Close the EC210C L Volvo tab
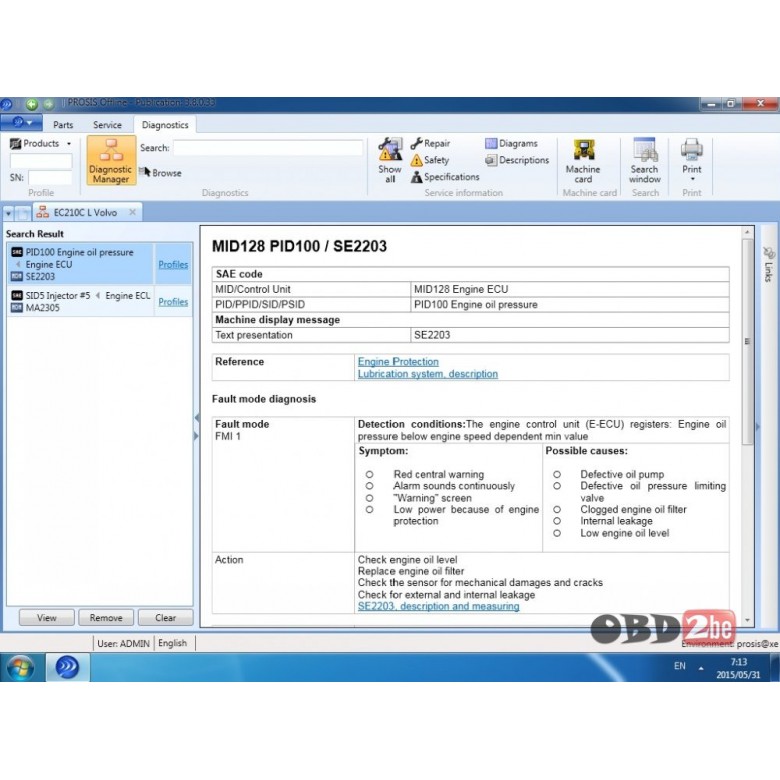This screenshot has width=780, height=780. [x=132, y=212]
